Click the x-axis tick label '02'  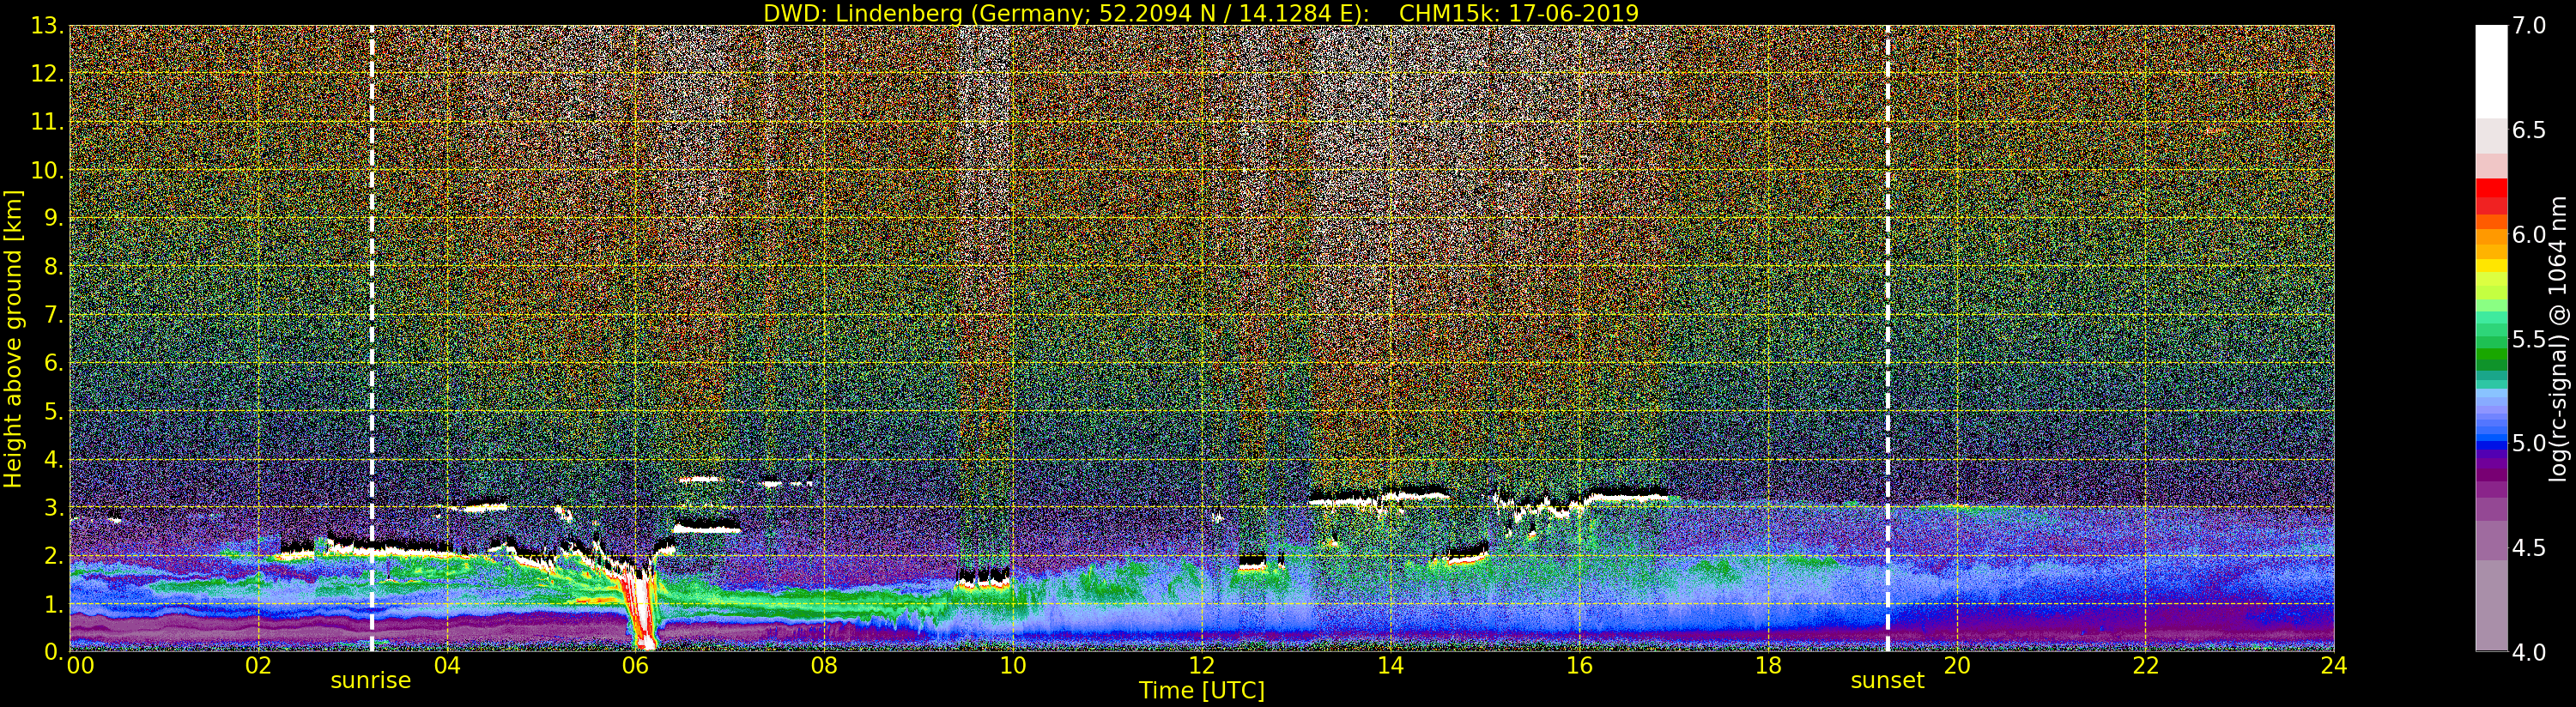pos(258,665)
